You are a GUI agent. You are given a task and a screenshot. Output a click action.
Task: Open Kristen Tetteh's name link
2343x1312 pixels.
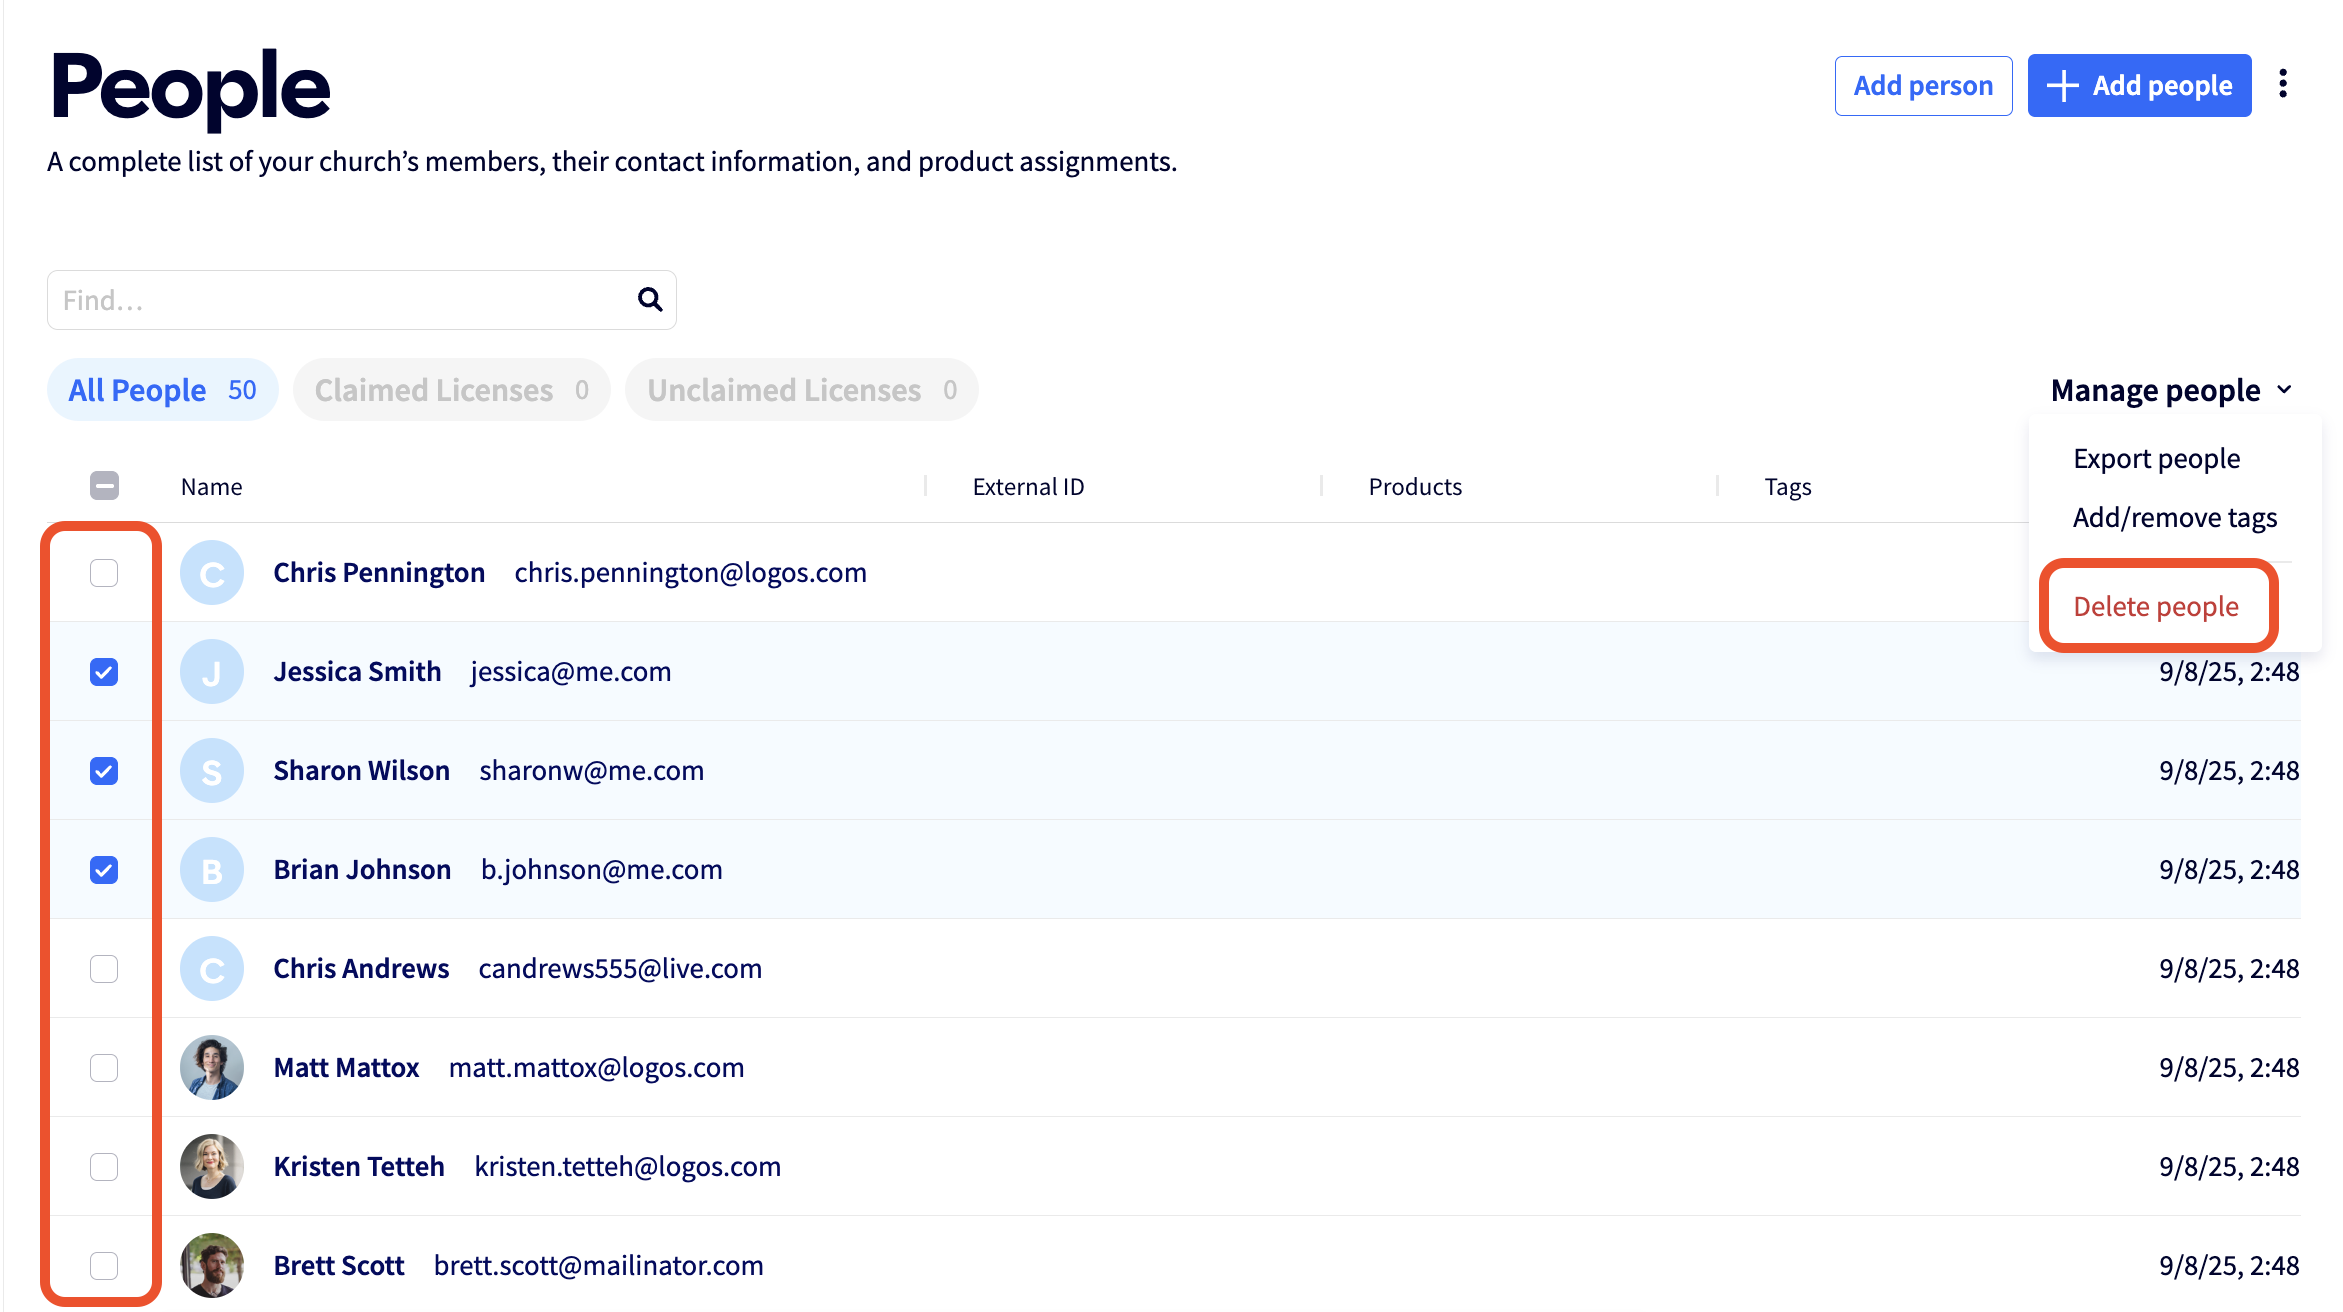click(359, 1167)
